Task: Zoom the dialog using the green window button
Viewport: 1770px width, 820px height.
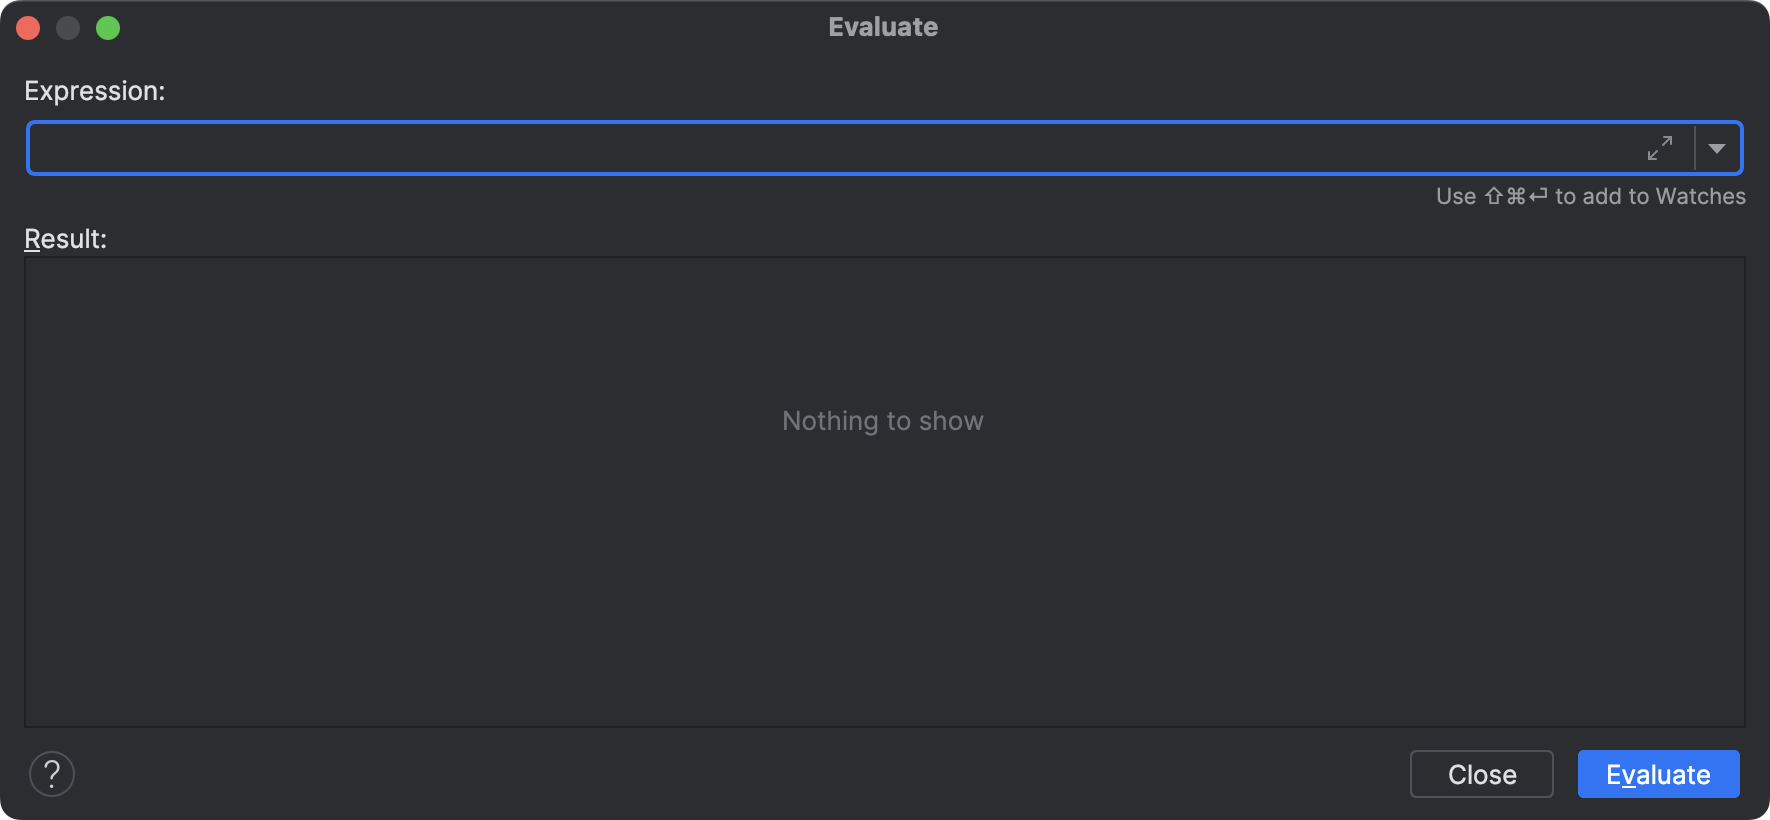Action: (108, 28)
